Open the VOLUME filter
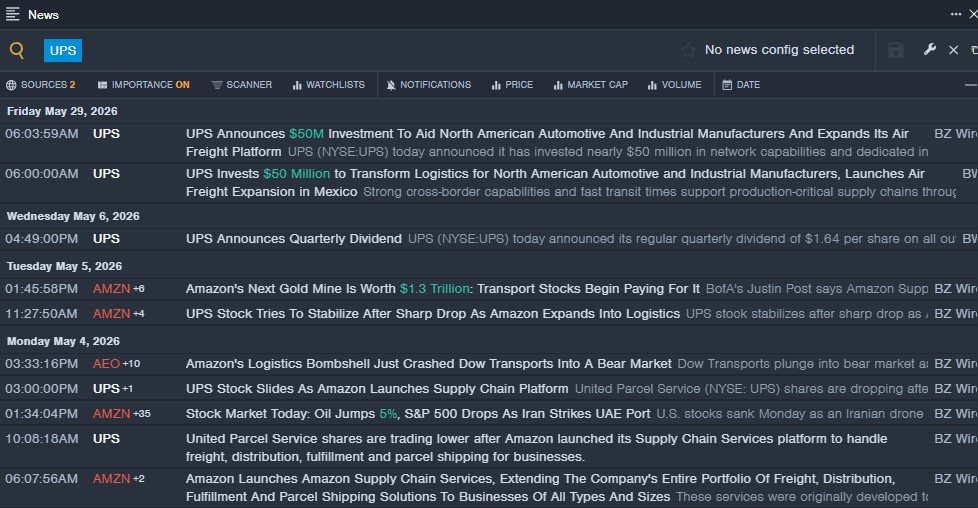978x508 pixels. (674, 85)
